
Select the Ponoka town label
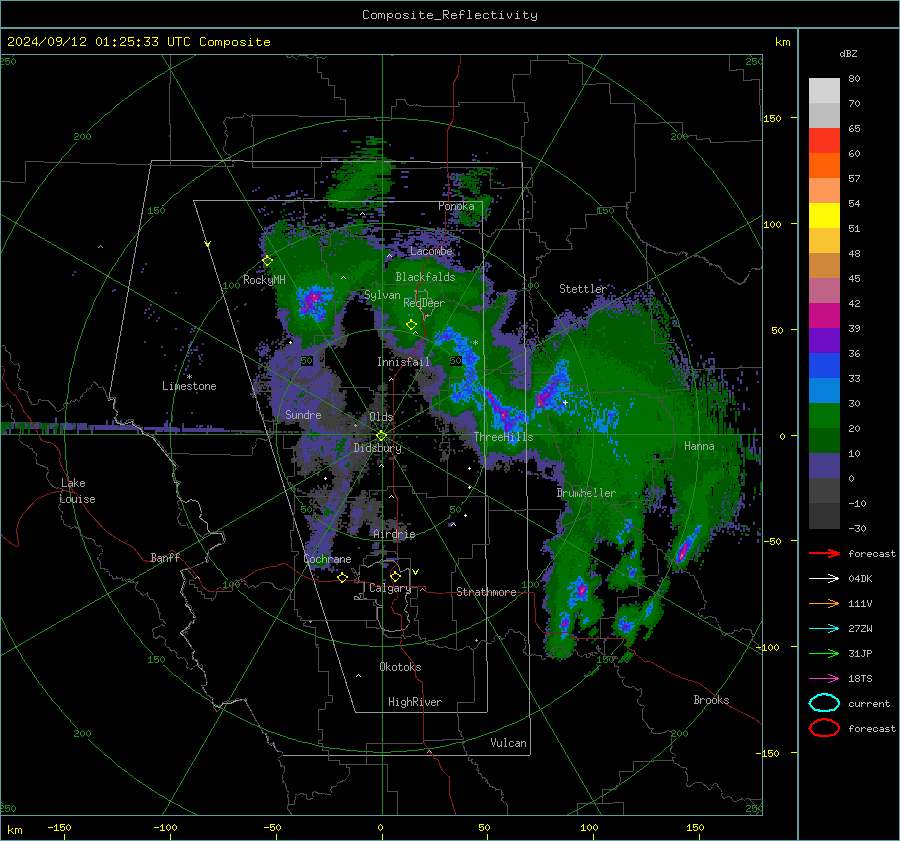click(456, 206)
